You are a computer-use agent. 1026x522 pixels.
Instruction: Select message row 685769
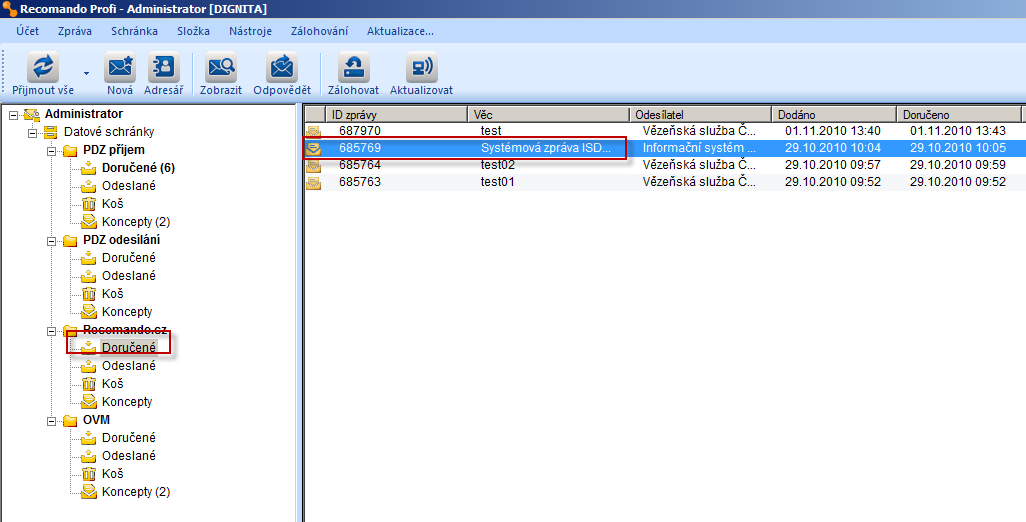click(x=665, y=148)
